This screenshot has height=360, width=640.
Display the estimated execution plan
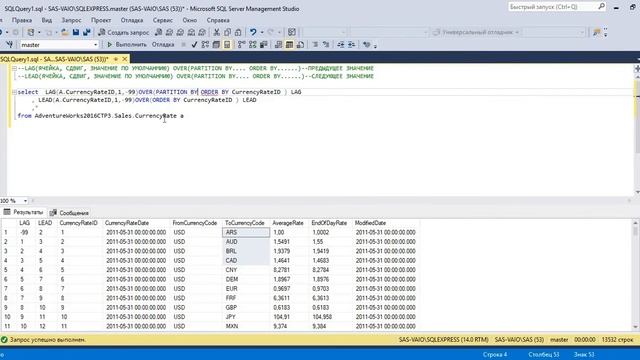point(205,45)
